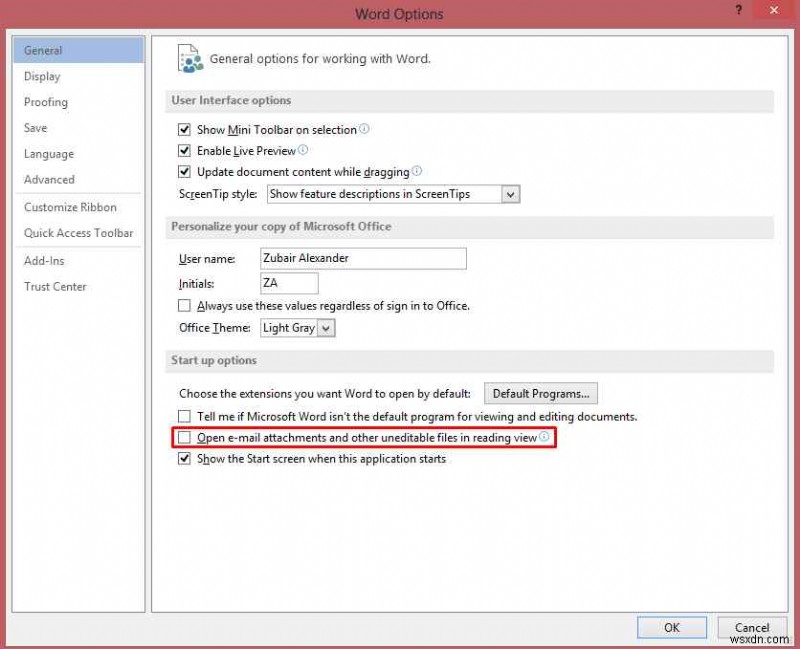Go to the Advanced options section
Image resolution: width=800 pixels, height=649 pixels.
pos(49,180)
